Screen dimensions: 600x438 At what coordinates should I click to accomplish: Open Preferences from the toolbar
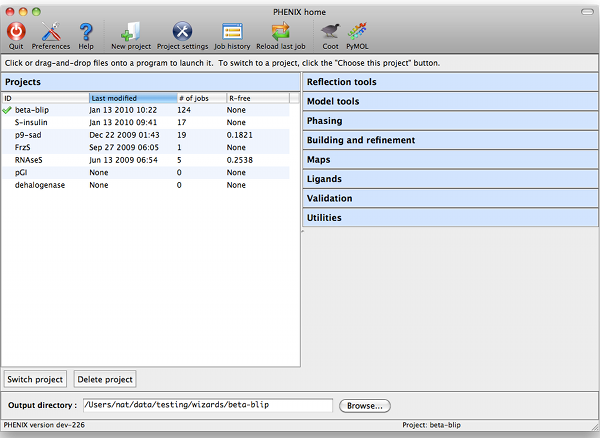click(x=51, y=32)
